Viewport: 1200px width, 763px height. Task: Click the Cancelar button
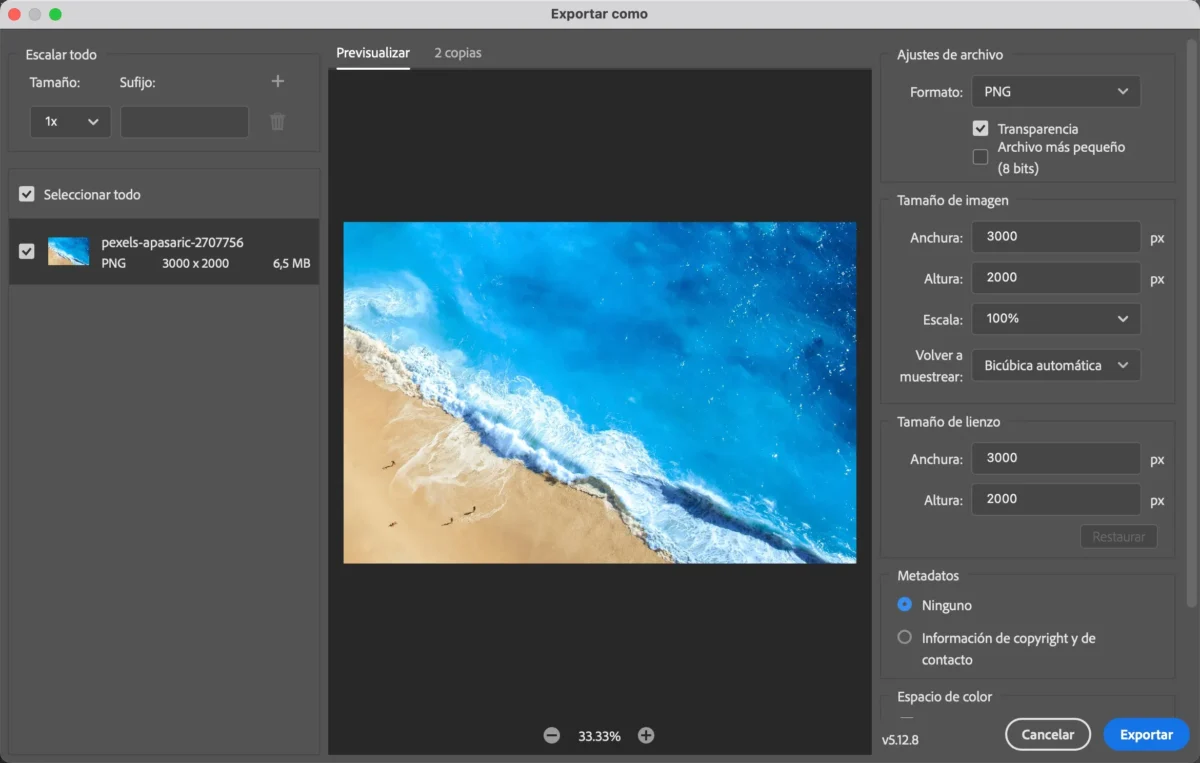click(1048, 734)
